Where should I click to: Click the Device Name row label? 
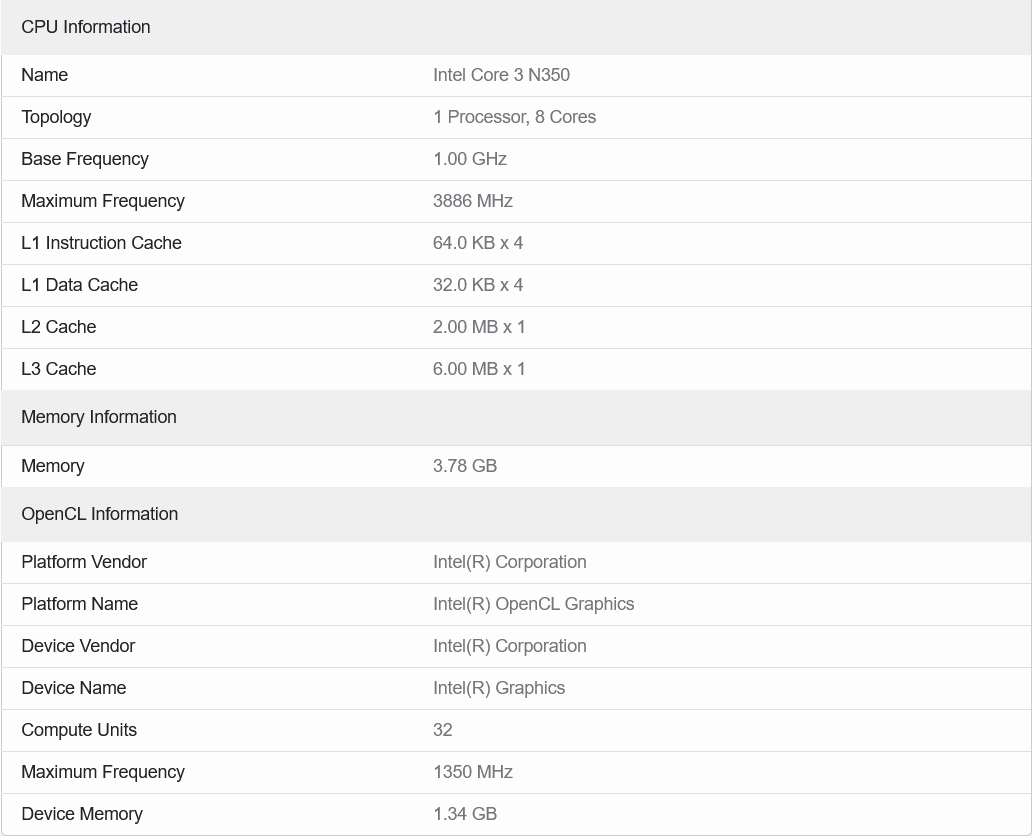pos(74,688)
